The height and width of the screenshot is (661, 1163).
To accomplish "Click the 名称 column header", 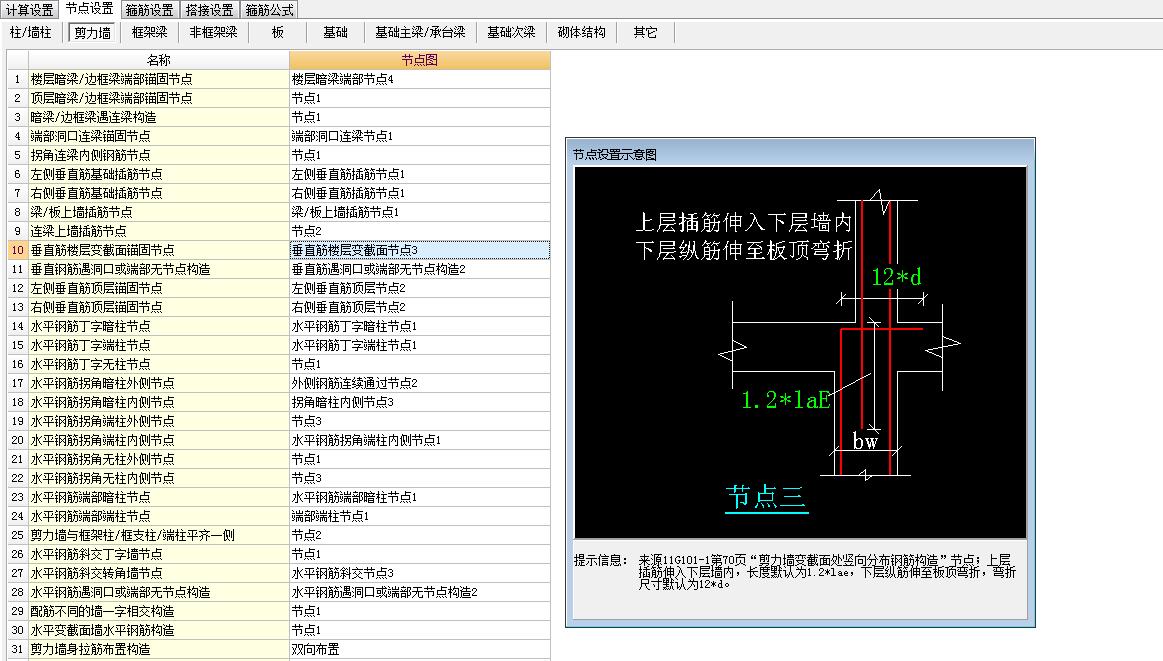I will point(159,60).
